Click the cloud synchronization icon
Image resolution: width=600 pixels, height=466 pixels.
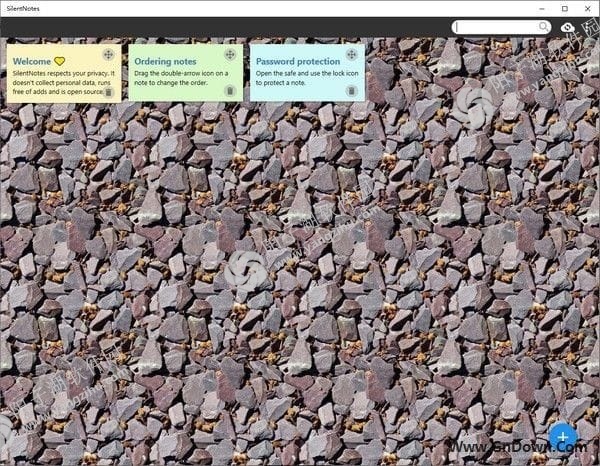(x=568, y=27)
